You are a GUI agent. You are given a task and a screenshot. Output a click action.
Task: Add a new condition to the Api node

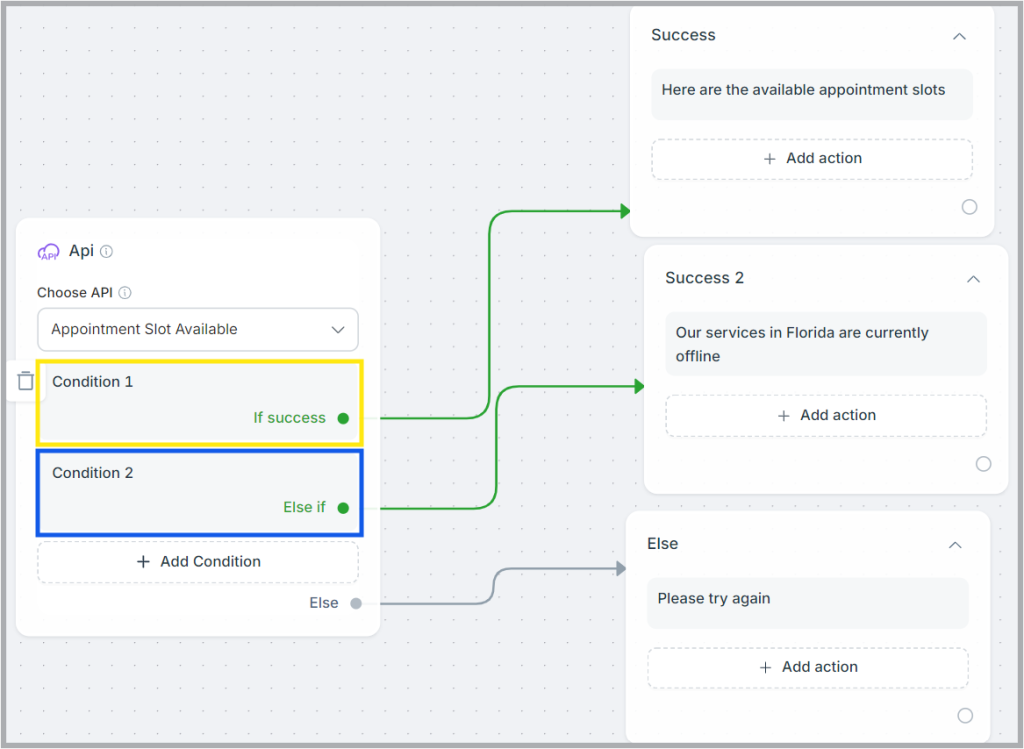(x=198, y=562)
